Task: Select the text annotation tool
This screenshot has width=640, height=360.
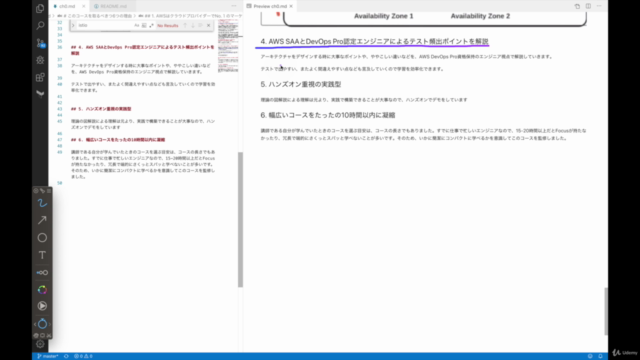Action: coord(42,255)
